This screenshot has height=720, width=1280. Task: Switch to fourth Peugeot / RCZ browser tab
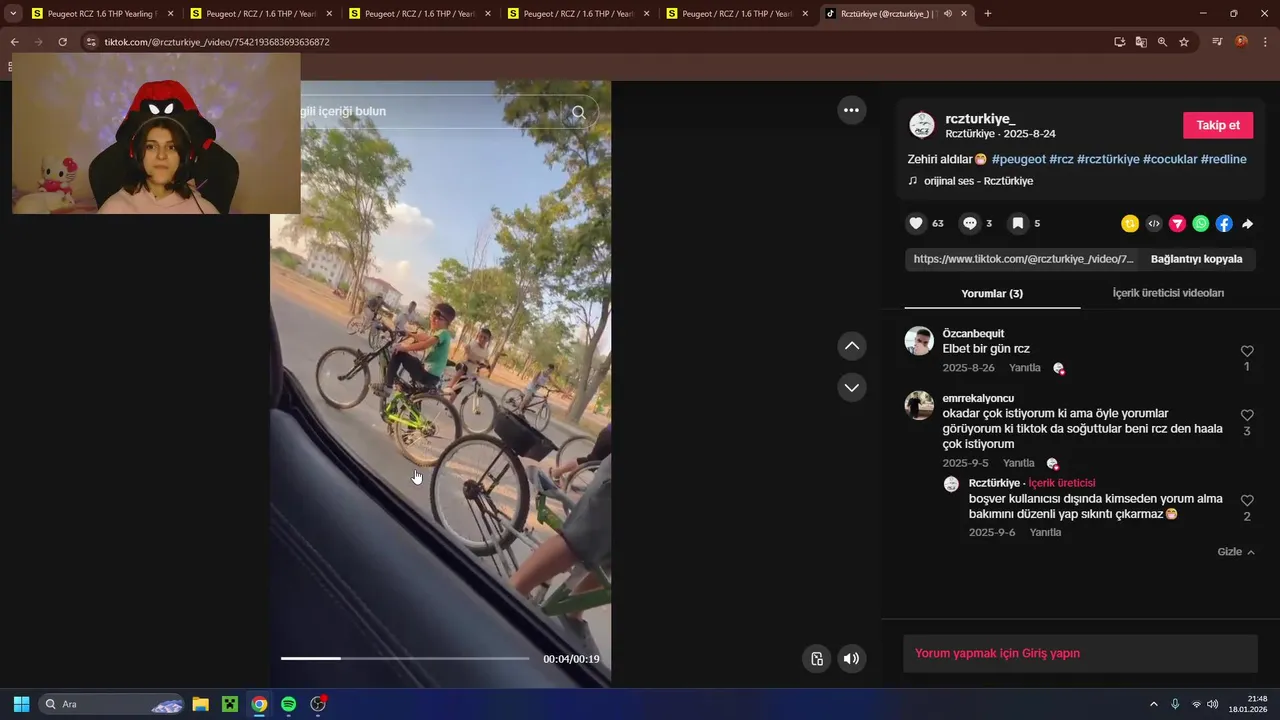tap(579, 14)
